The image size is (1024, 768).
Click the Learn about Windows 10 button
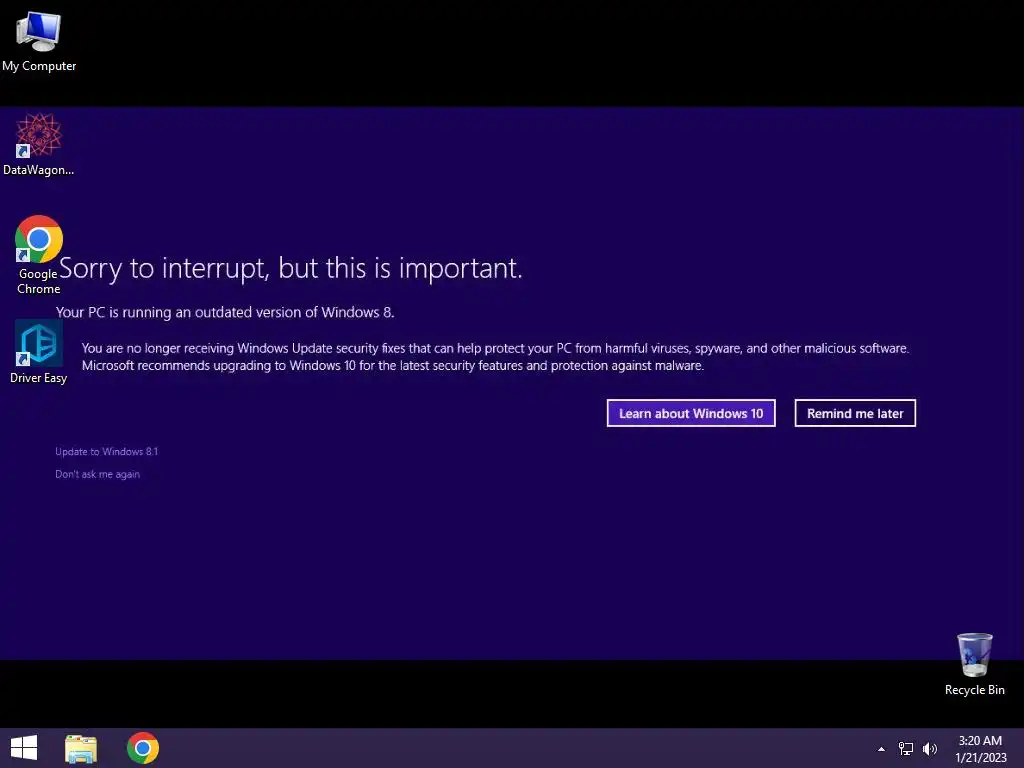(691, 413)
